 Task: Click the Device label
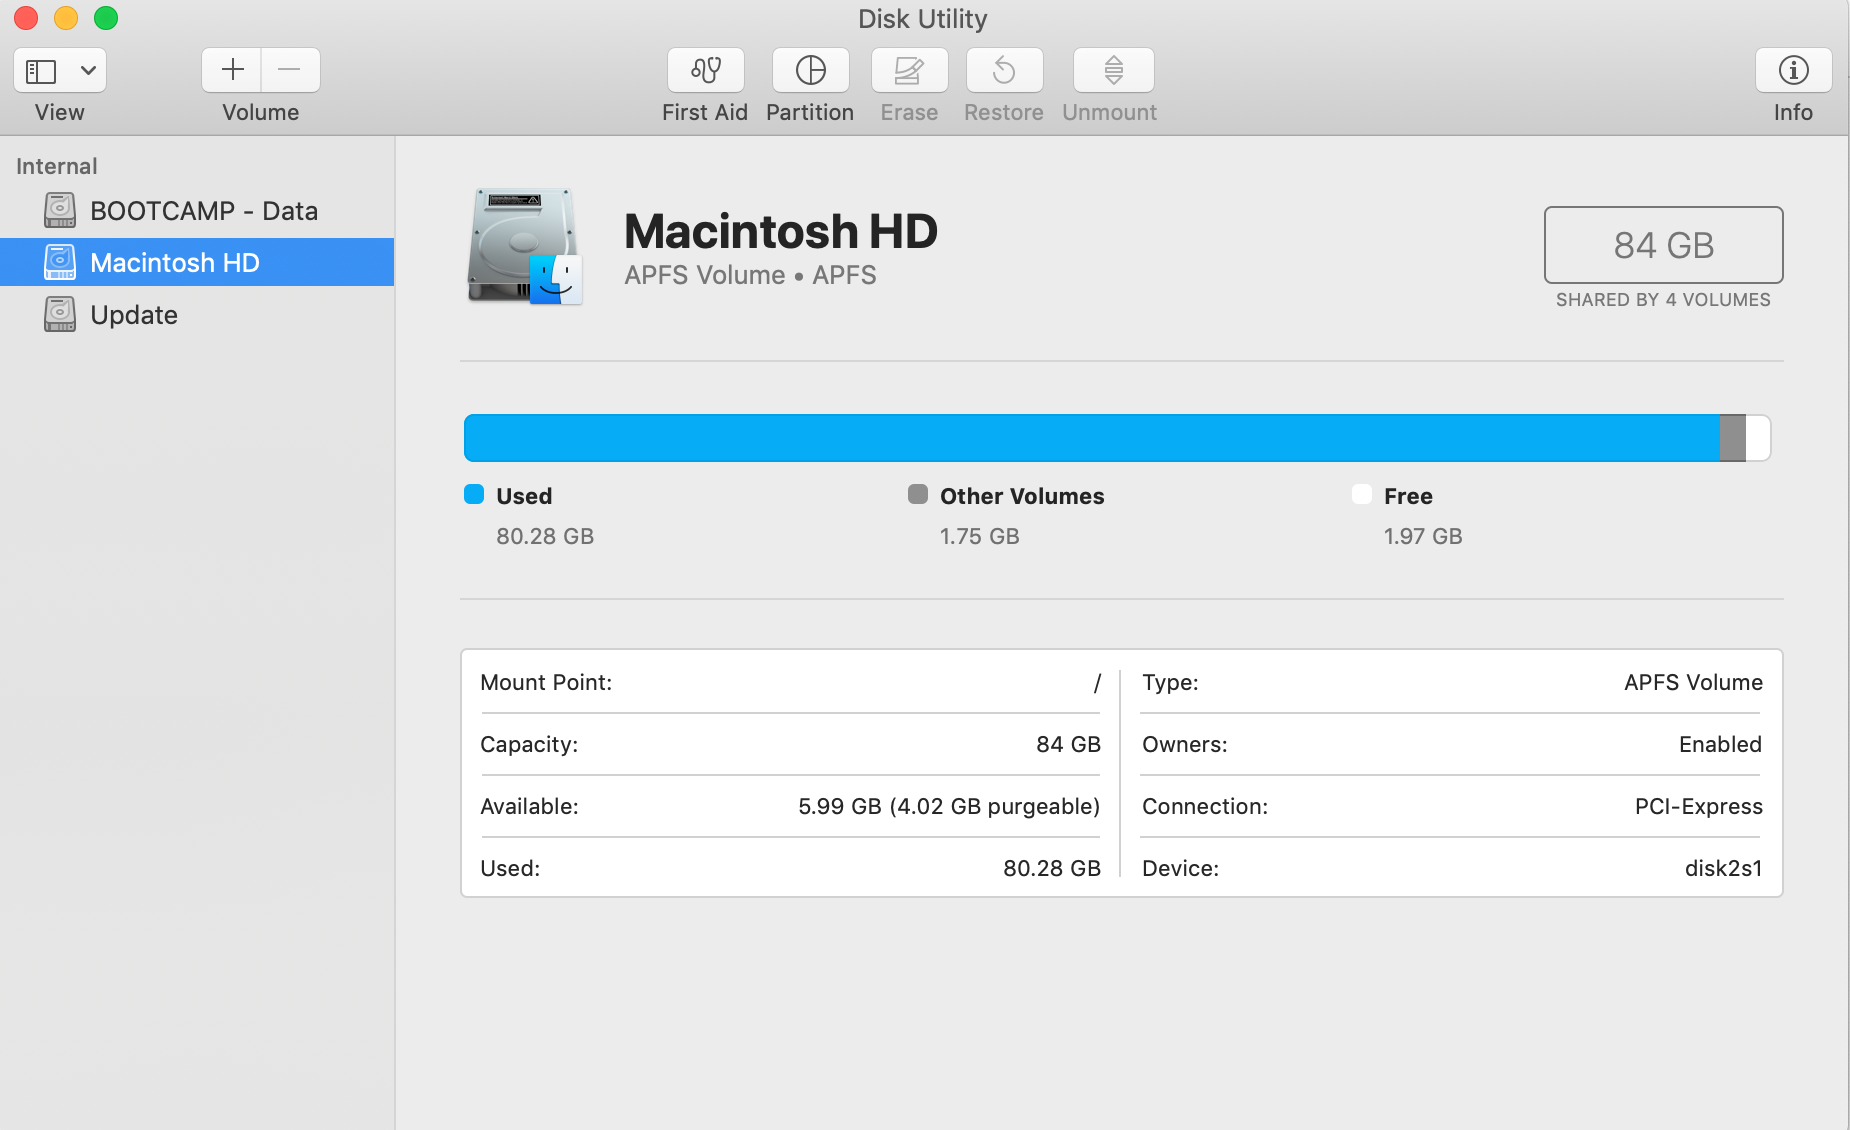tap(1181, 868)
